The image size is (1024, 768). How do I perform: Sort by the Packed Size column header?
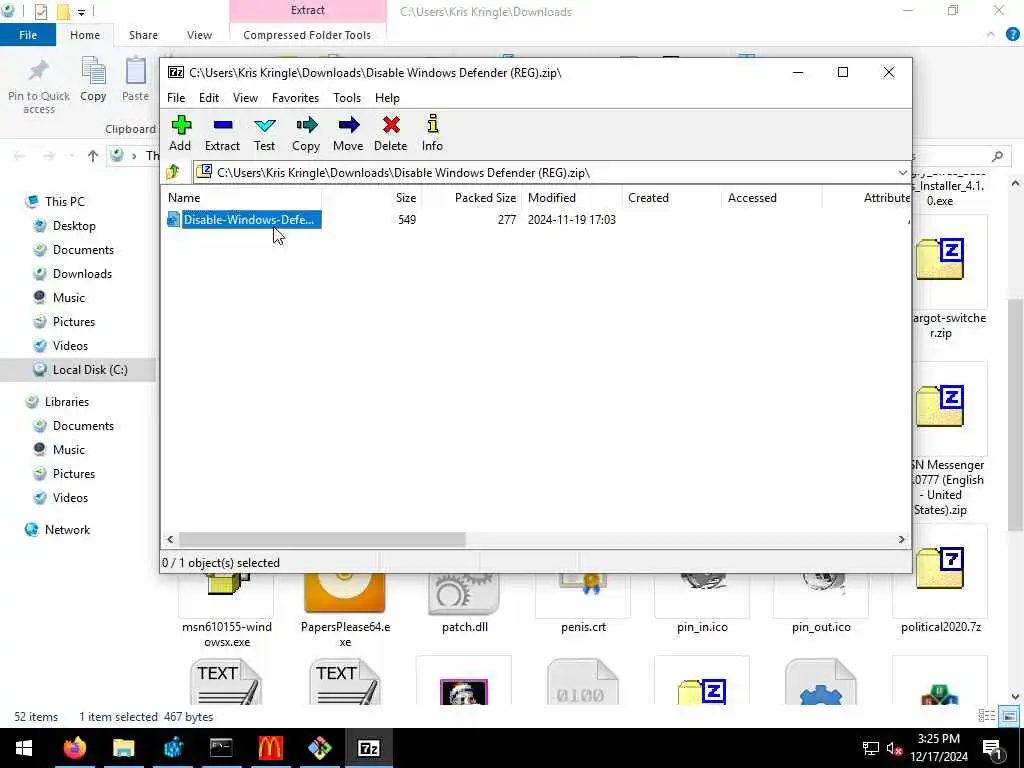click(x=471, y=198)
